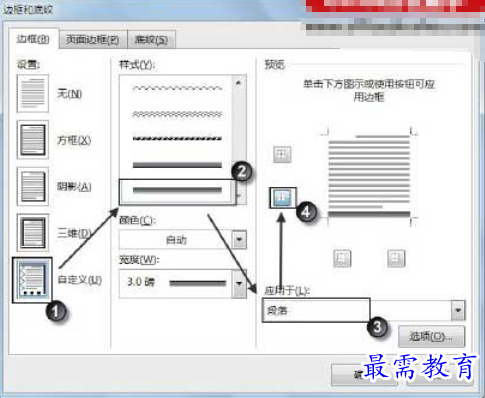Click the 自动 color value field
This screenshot has width=485, height=398.
pos(176,240)
